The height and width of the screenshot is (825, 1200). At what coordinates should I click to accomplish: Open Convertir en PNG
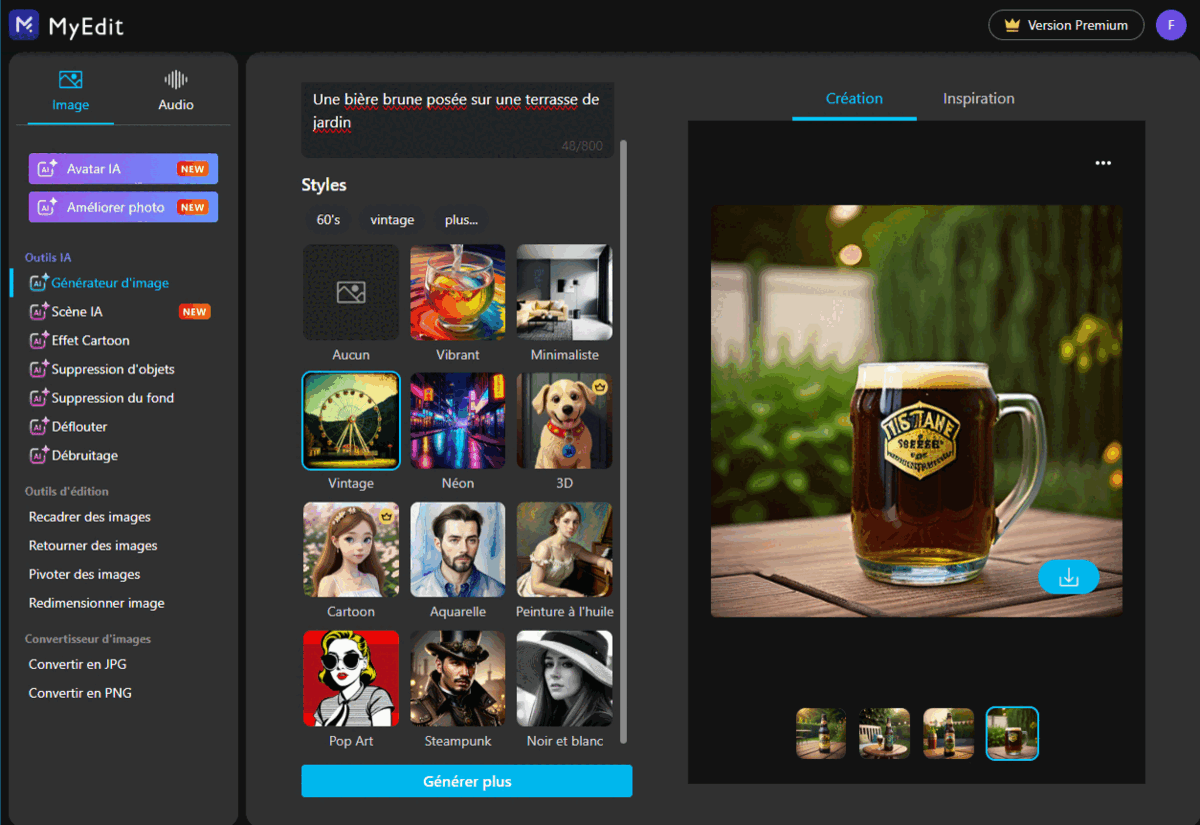coord(80,693)
